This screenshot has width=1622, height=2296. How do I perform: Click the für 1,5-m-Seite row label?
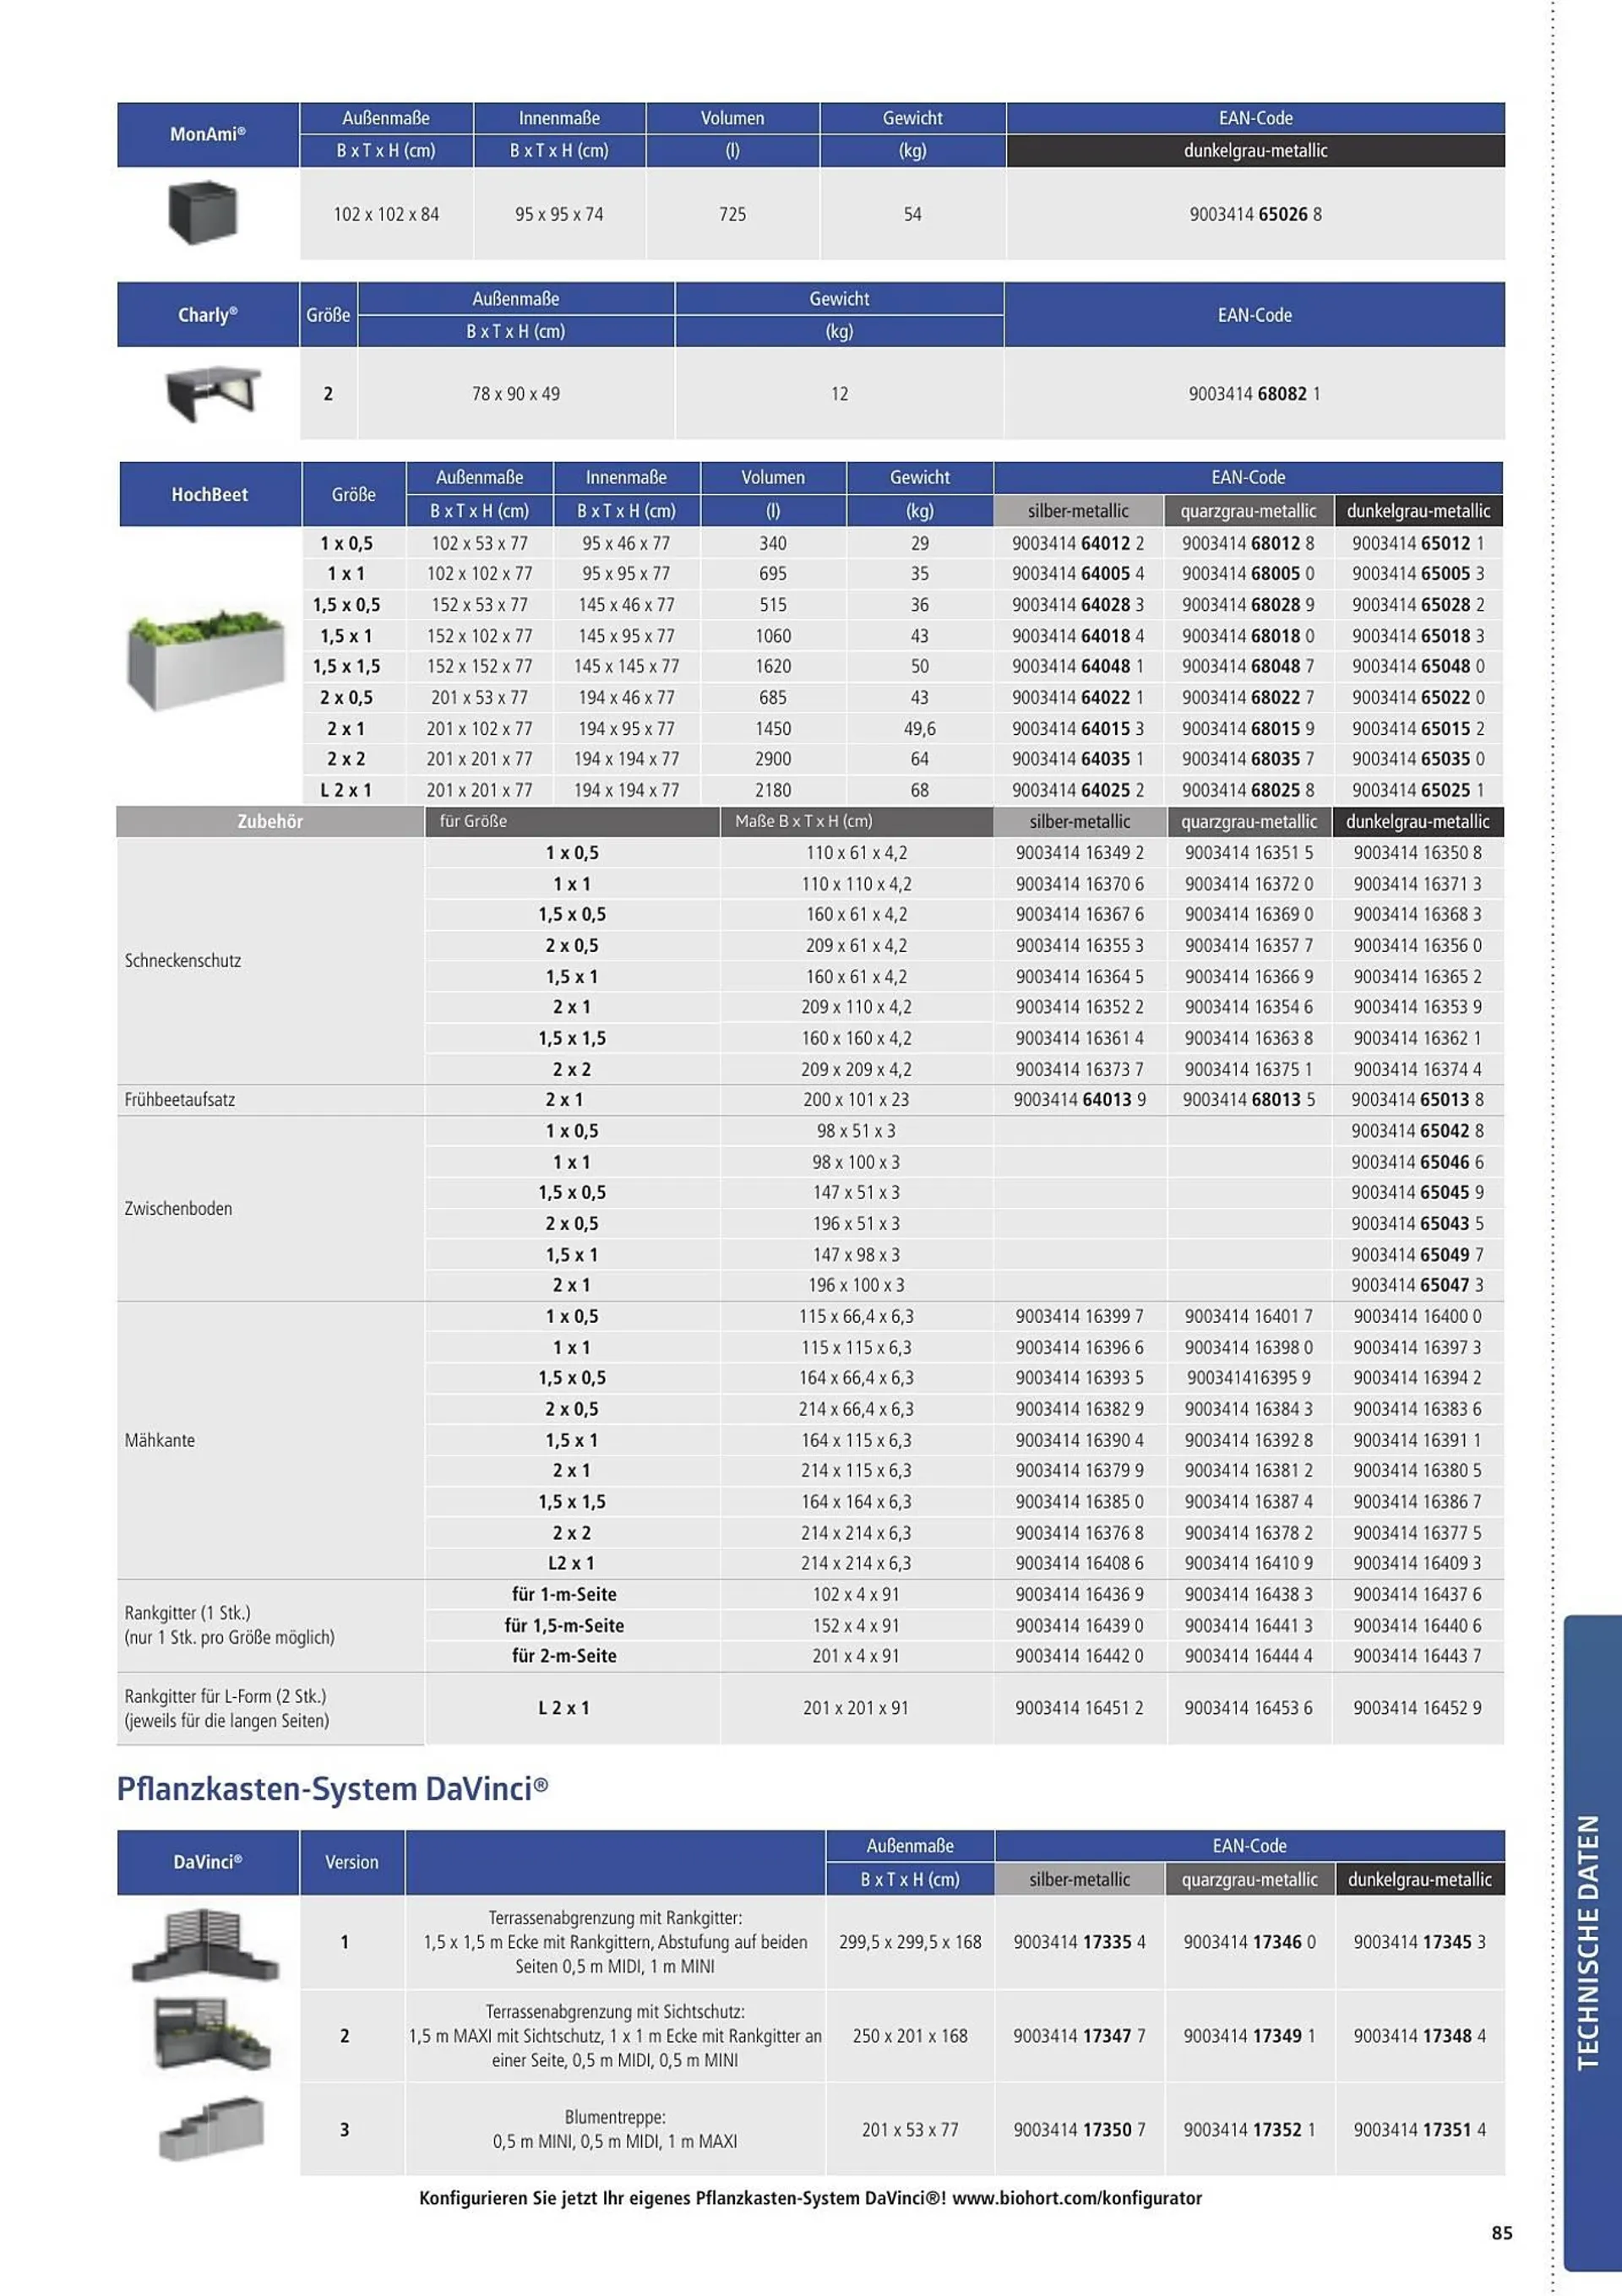[x=564, y=1625]
